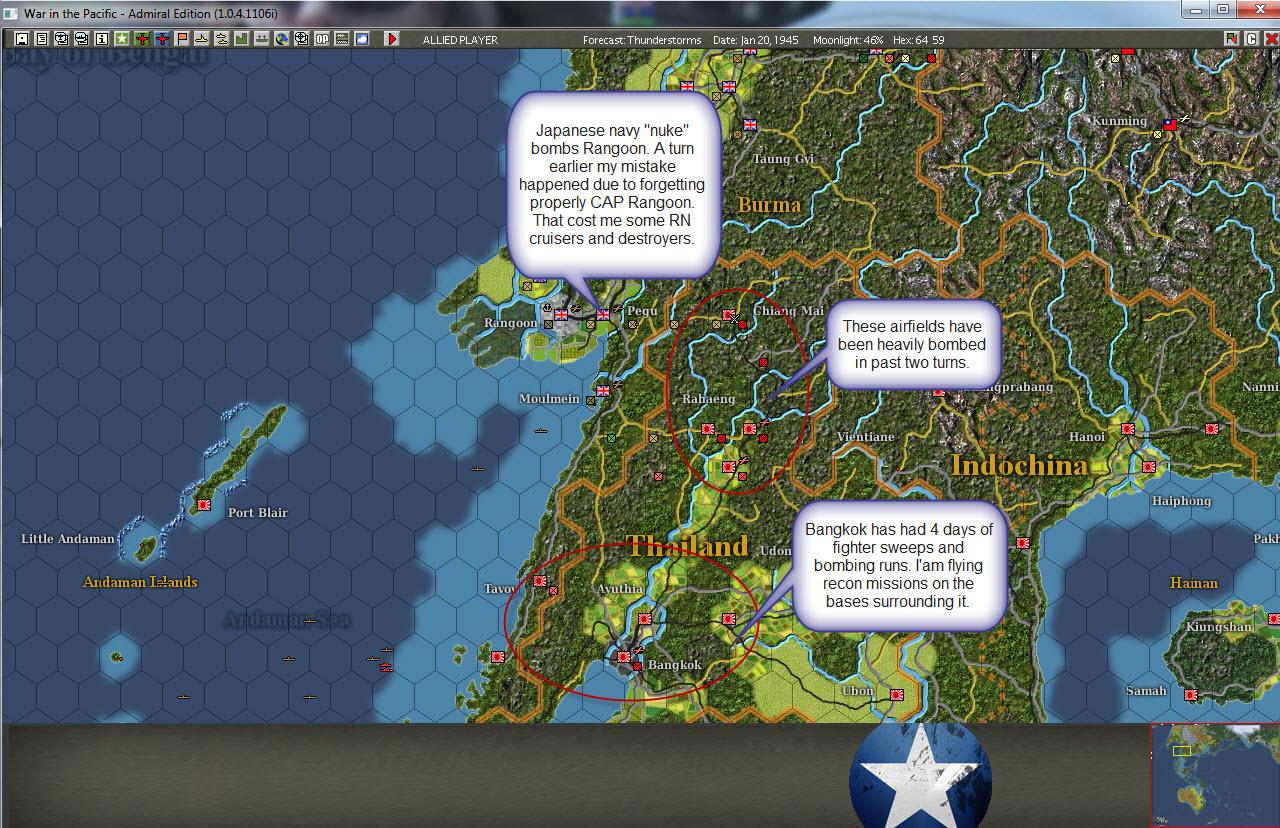Image resolution: width=1280 pixels, height=828 pixels.
Task: Select the British flag base above Taung Gyi
Action: 749,125
